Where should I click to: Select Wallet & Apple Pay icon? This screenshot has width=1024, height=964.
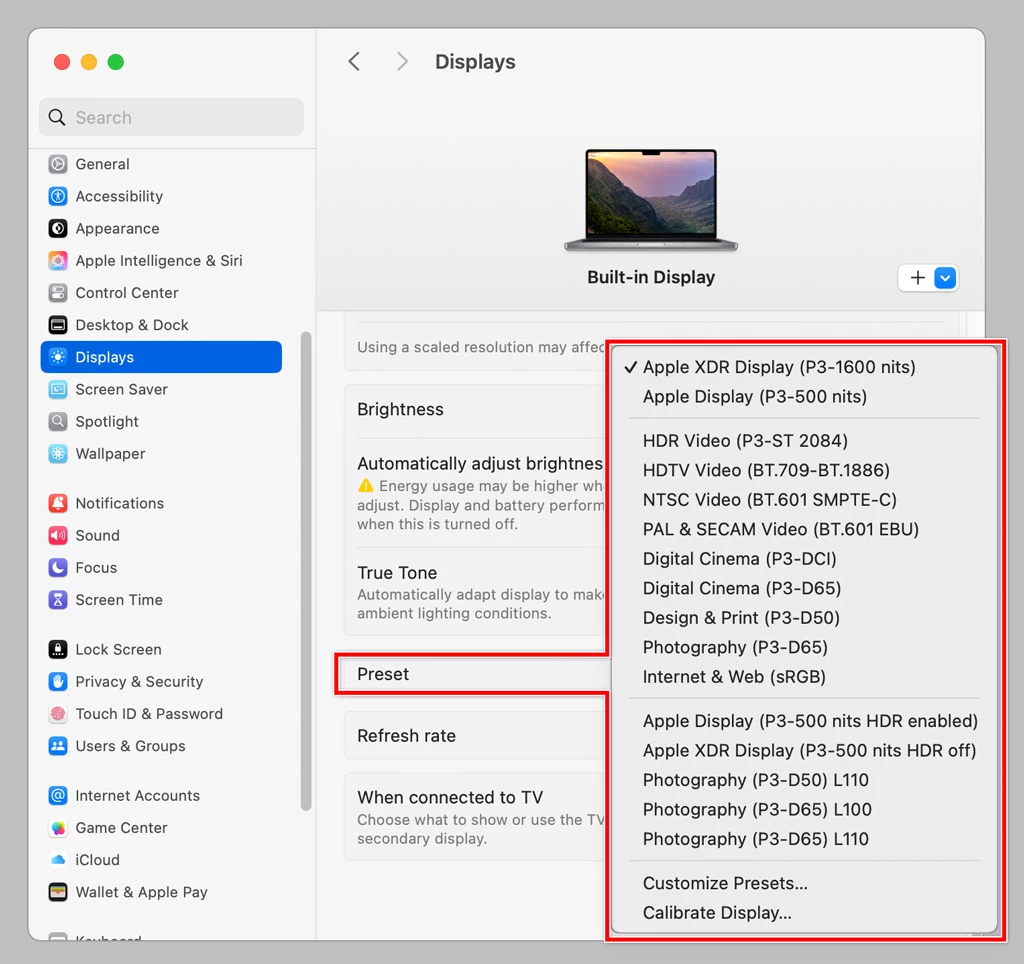58,892
